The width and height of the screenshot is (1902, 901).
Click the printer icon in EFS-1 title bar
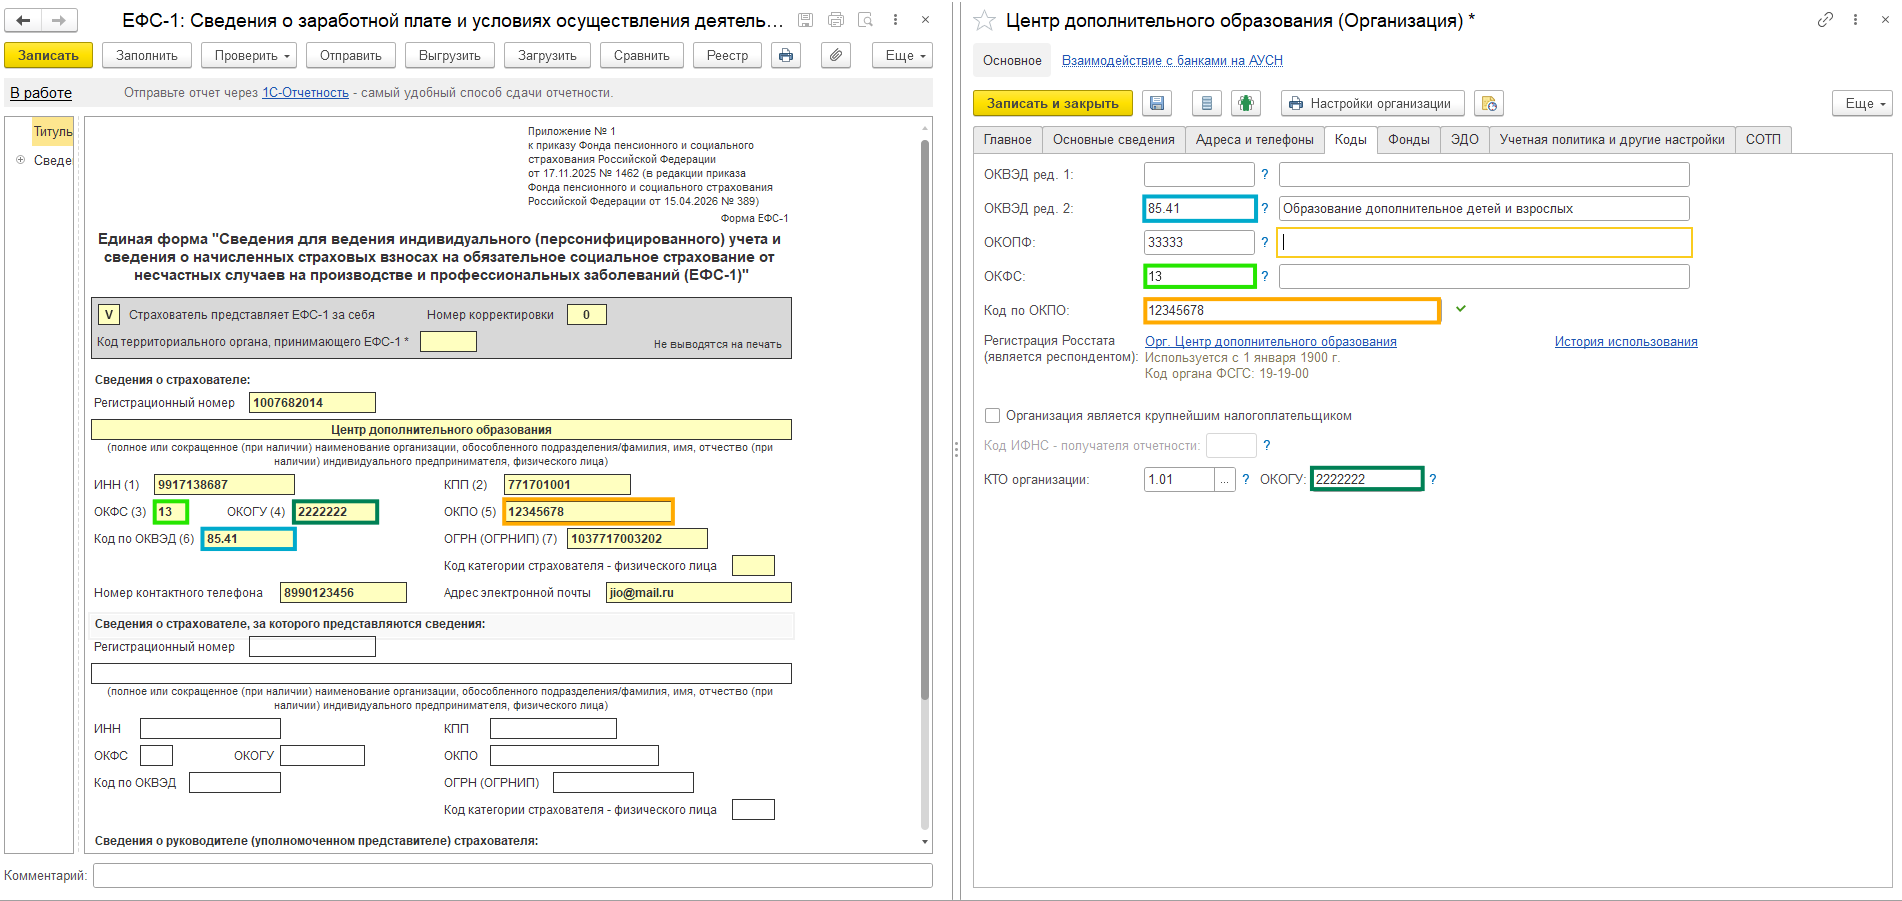pyautogui.click(x=836, y=20)
